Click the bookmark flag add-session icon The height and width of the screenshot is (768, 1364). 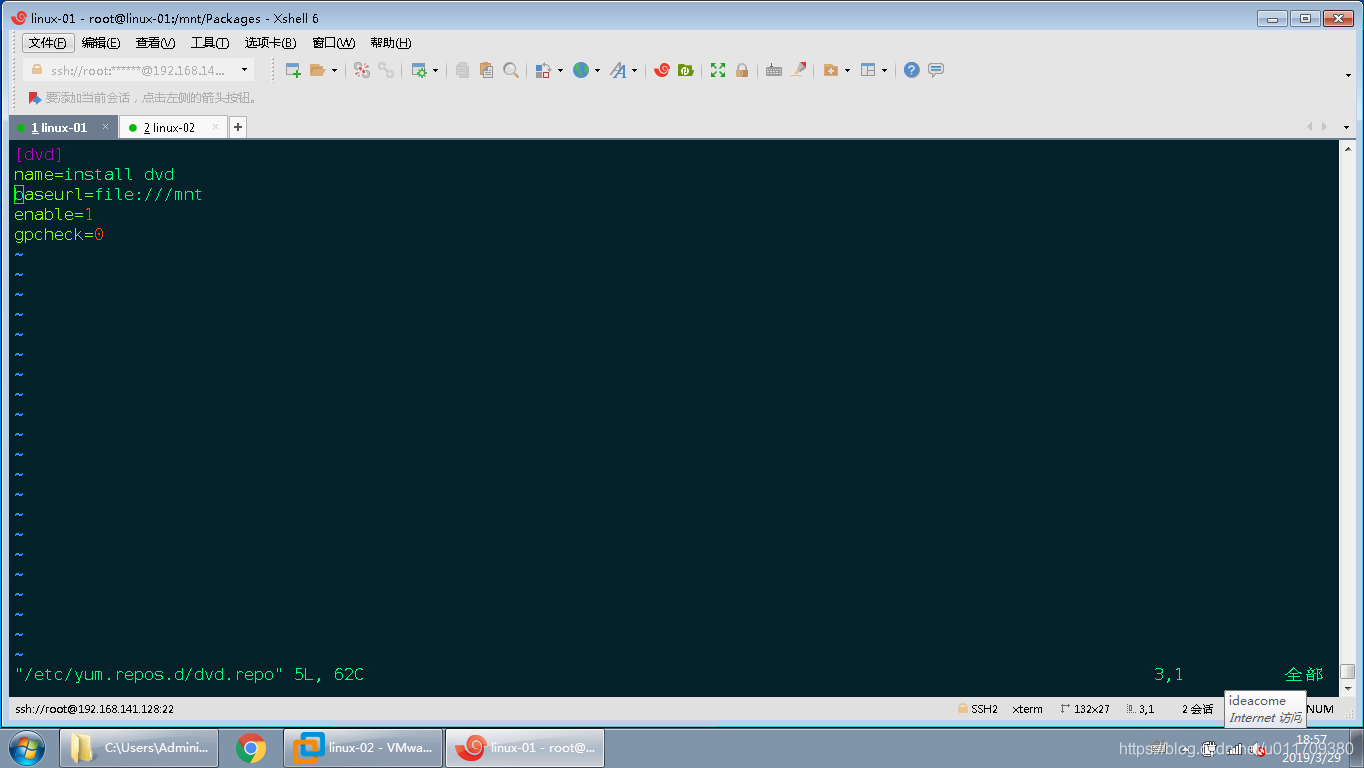pyautogui.click(x=35, y=98)
